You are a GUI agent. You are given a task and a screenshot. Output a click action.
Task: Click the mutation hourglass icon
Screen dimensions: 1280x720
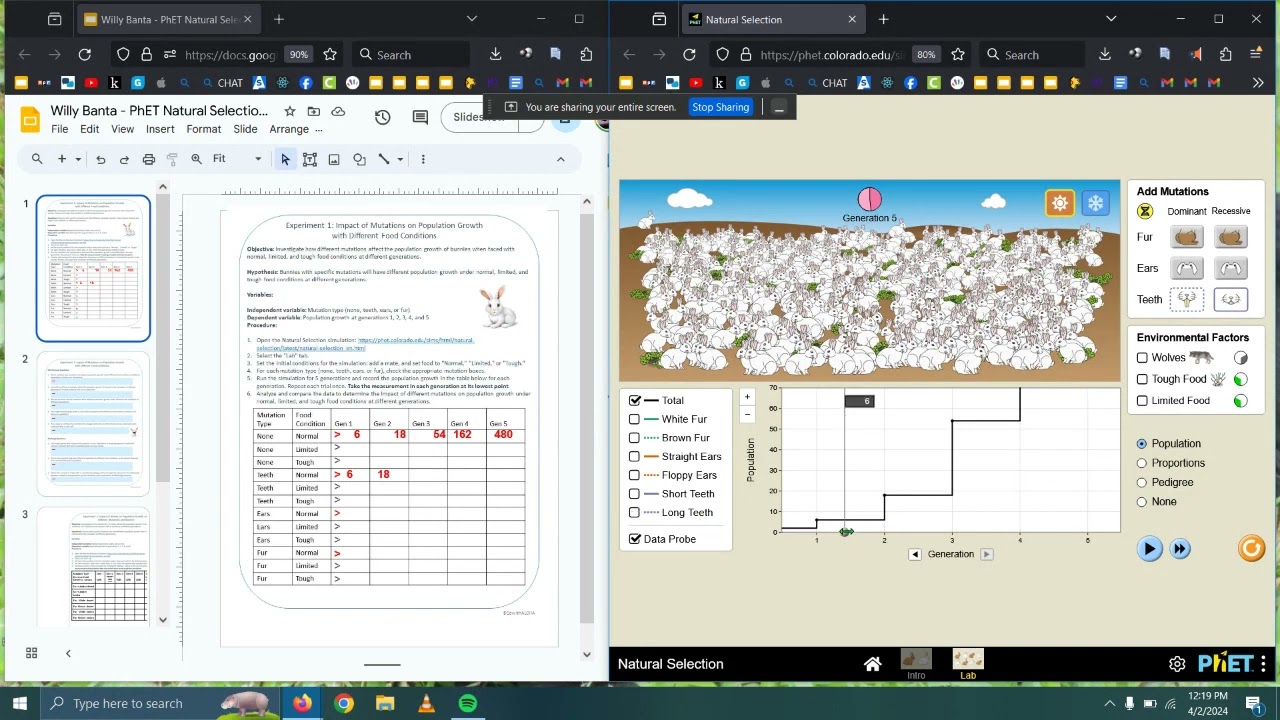[1145, 211]
